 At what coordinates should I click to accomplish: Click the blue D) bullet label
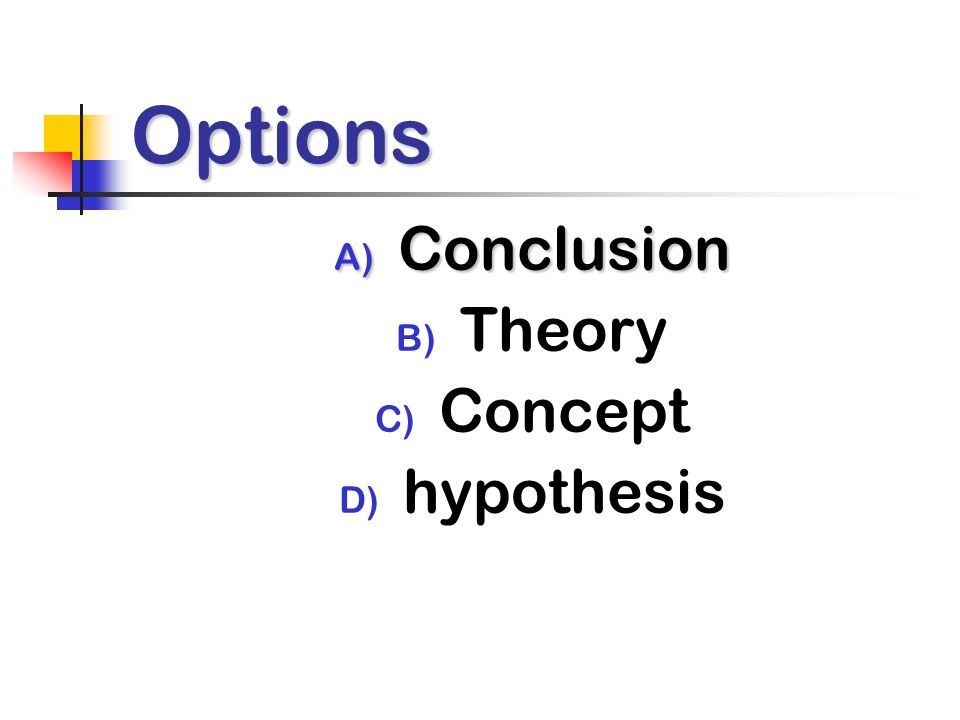pyautogui.click(x=359, y=501)
